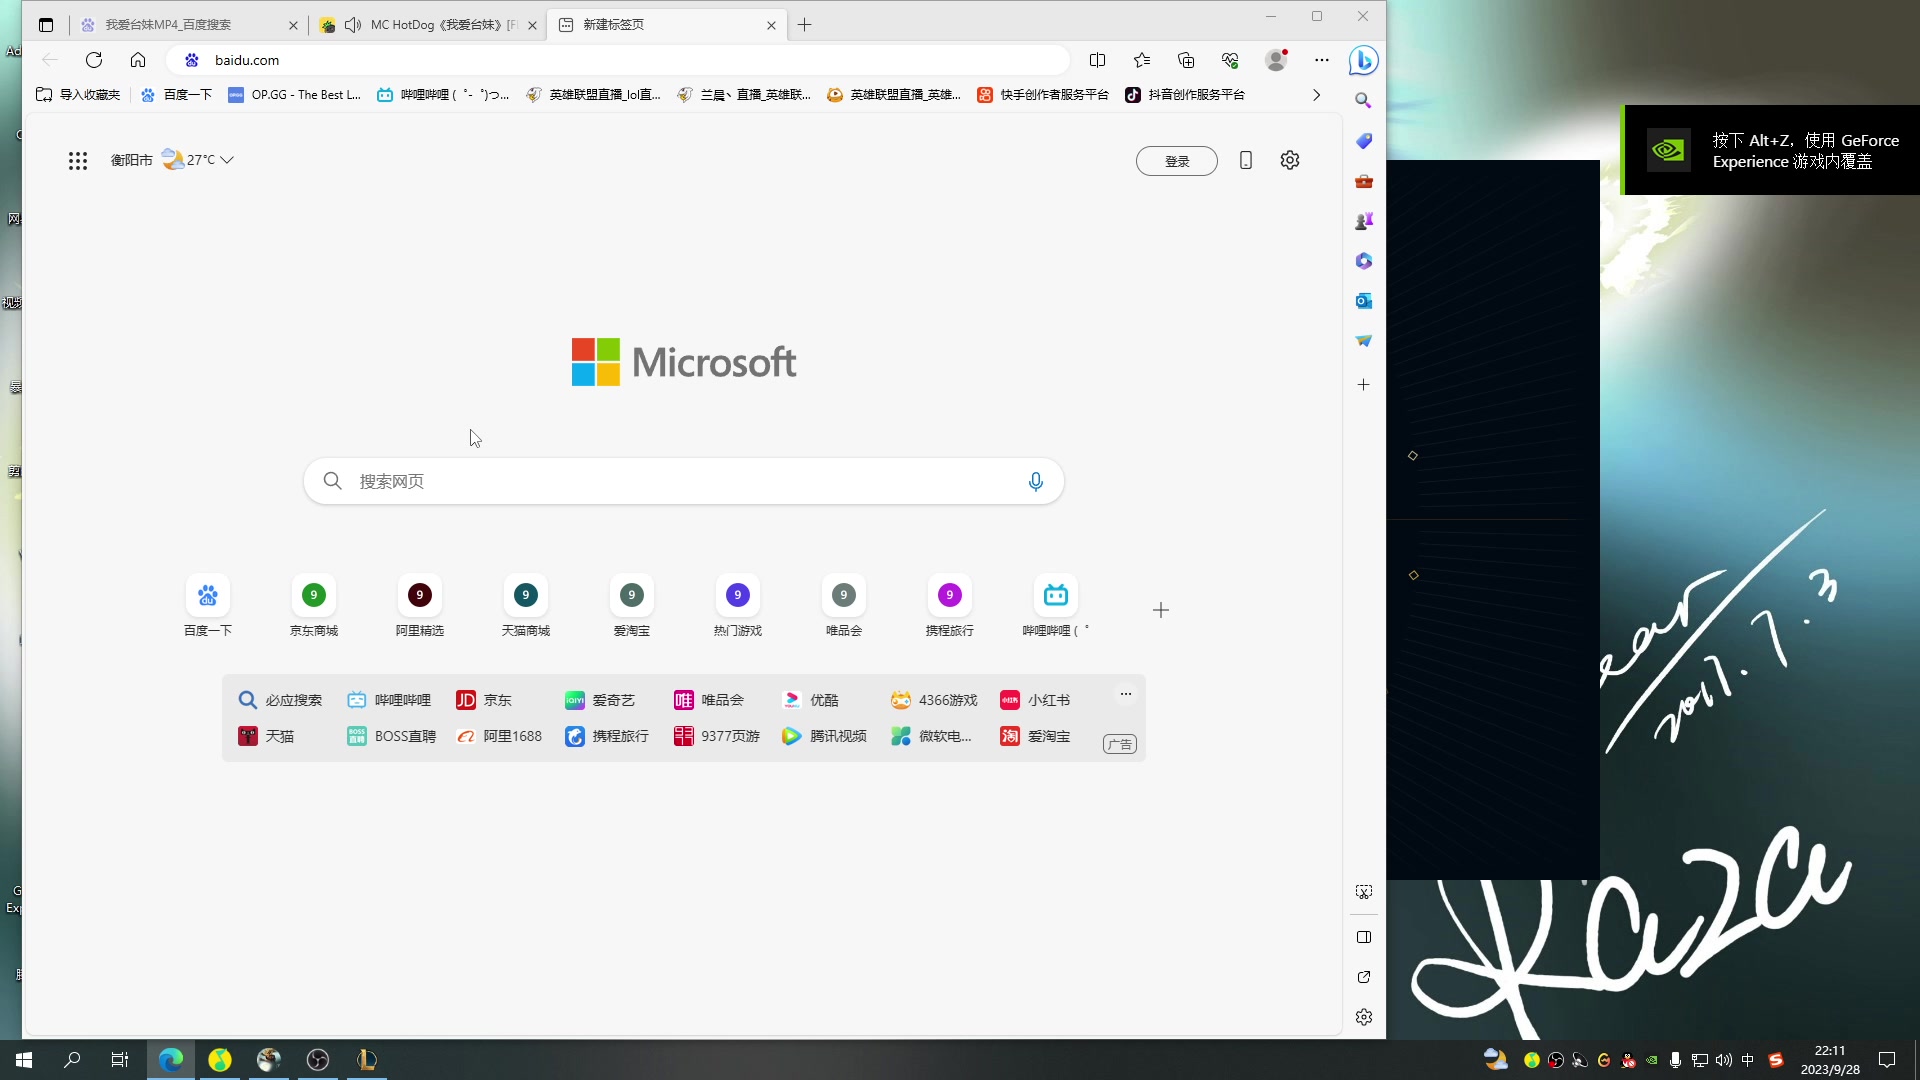Click the mobile phone icon near login

(1246, 160)
